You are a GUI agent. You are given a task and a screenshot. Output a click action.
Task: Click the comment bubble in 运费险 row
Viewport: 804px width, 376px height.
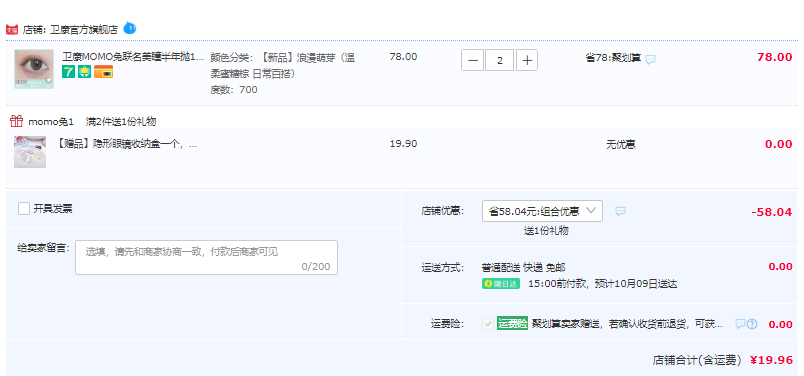click(x=740, y=324)
